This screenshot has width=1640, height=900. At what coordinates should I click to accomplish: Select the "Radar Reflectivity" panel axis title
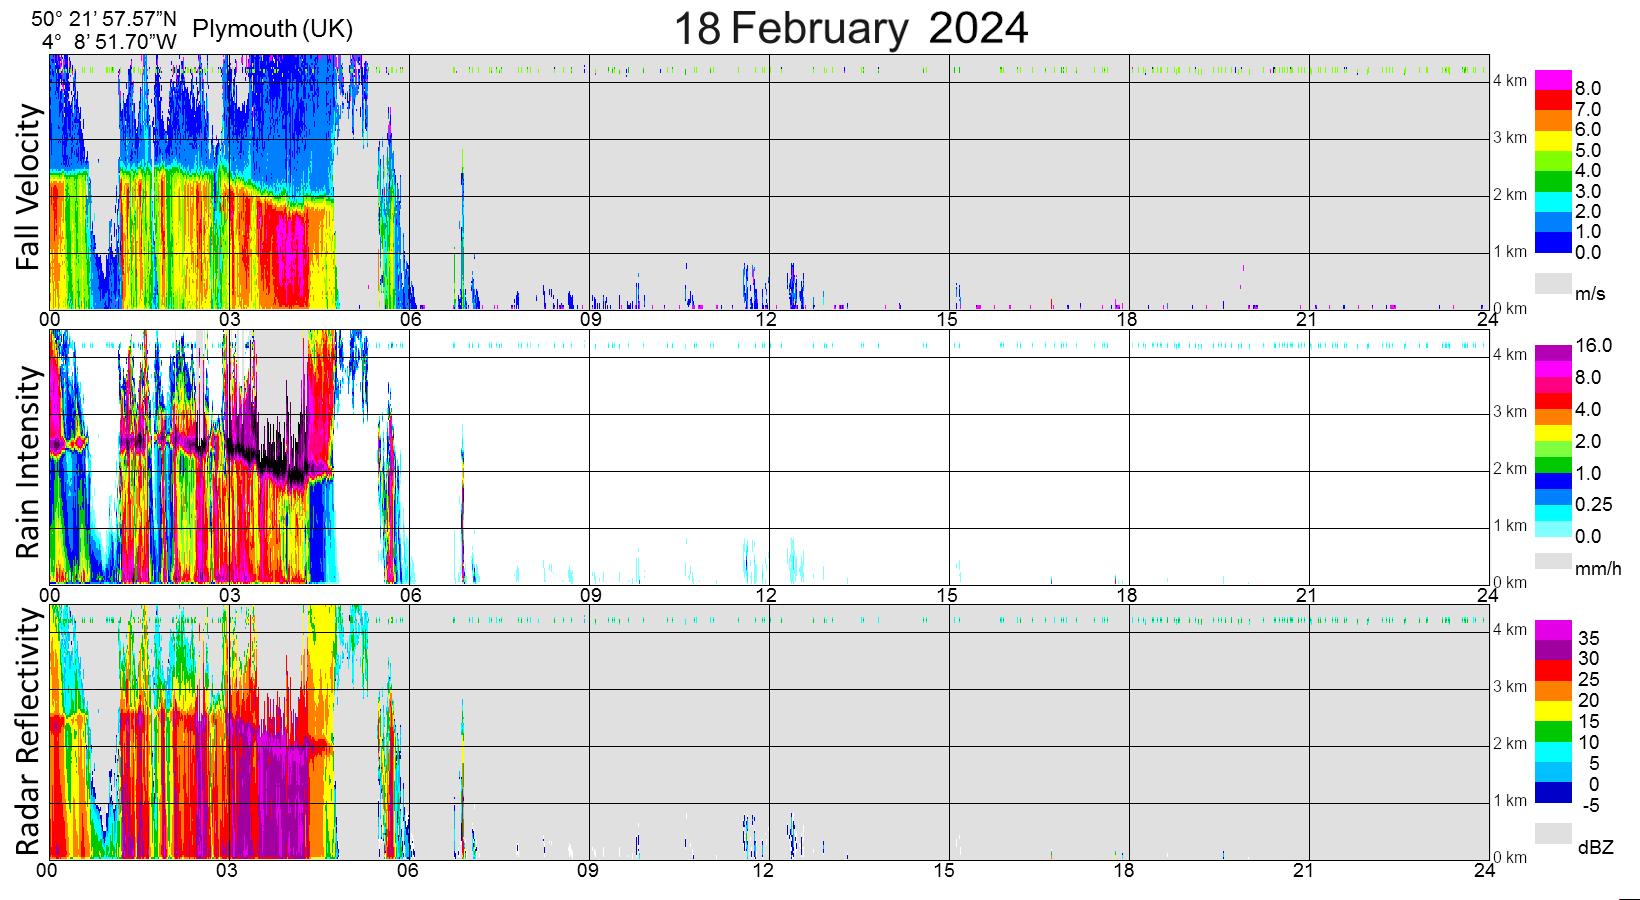(30, 732)
